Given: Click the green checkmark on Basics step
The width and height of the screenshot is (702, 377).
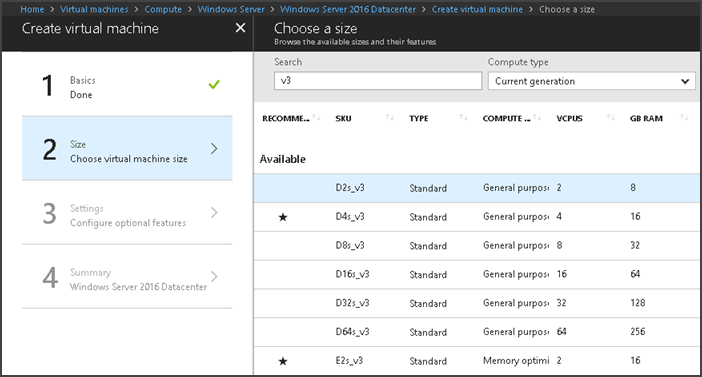Looking at the screenshot, I should (x=214, y=84).
